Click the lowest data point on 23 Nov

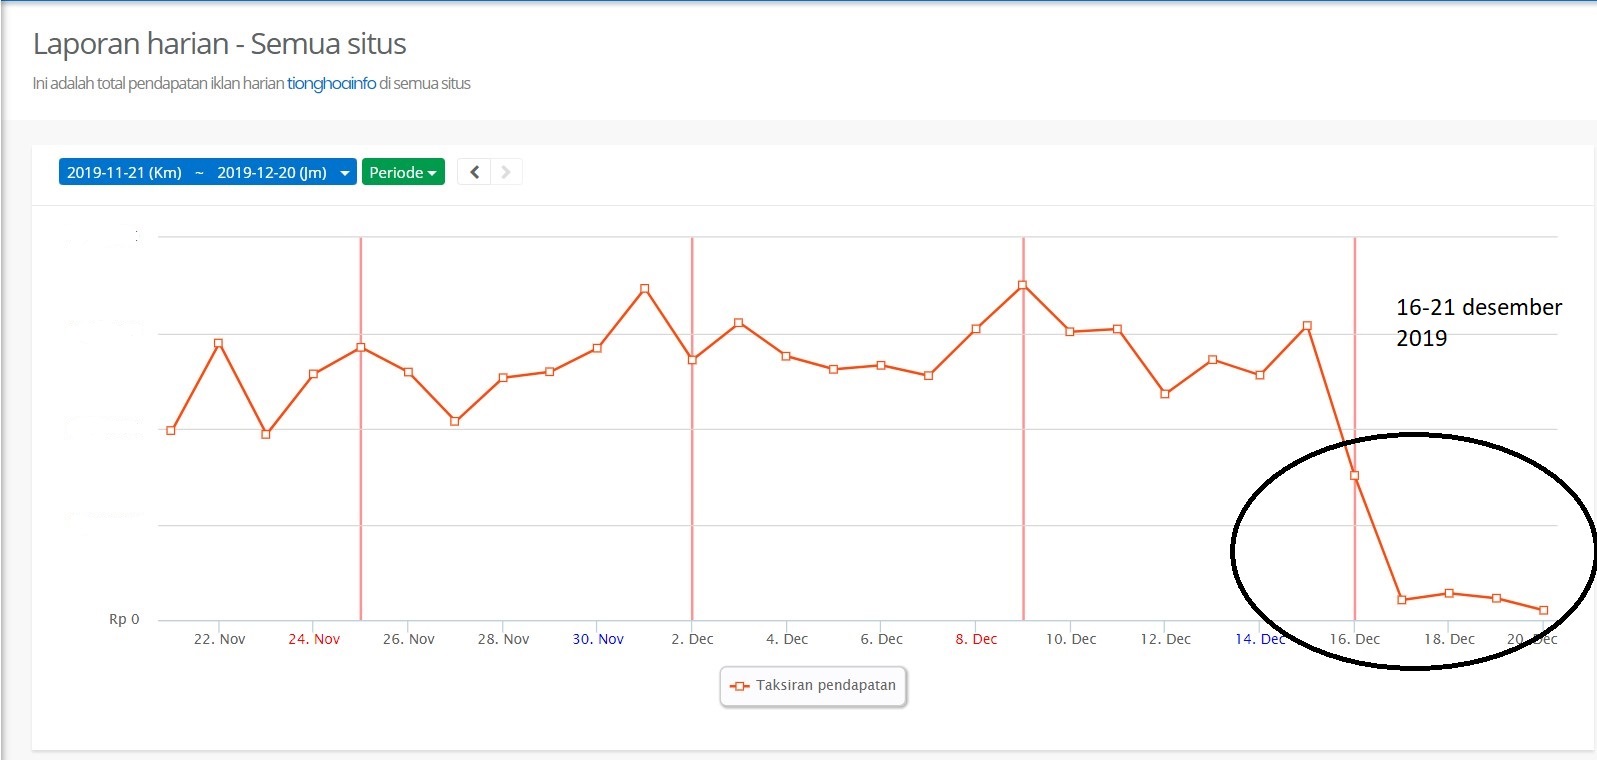coord(266,434)
